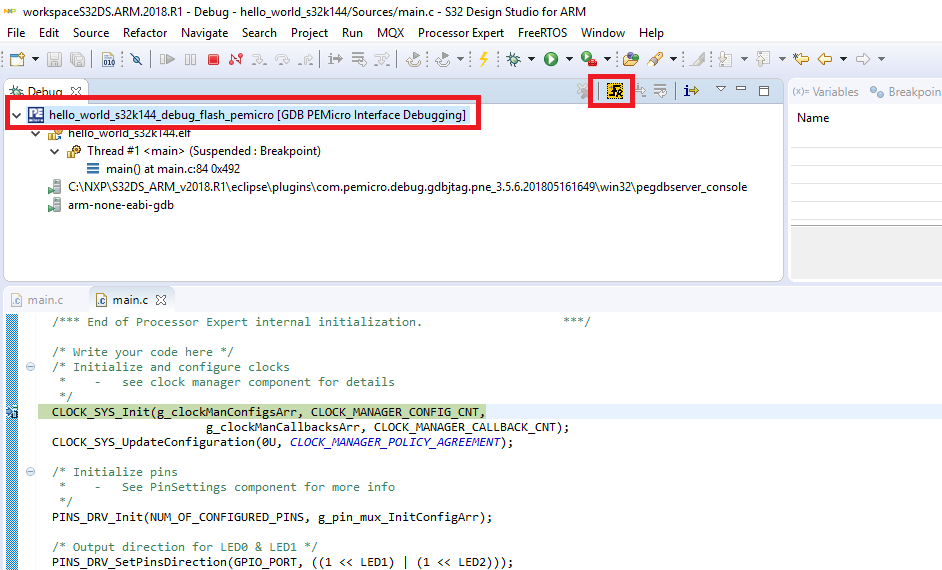Switch to the Variables tab

tap(825, 92)
